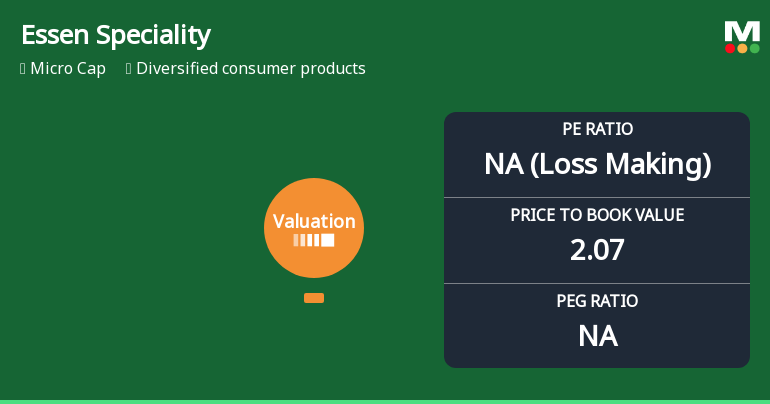Viewport: 770px width, 404px height.
Task: Select the Diversified consumer products label
Action: [251, 69]
